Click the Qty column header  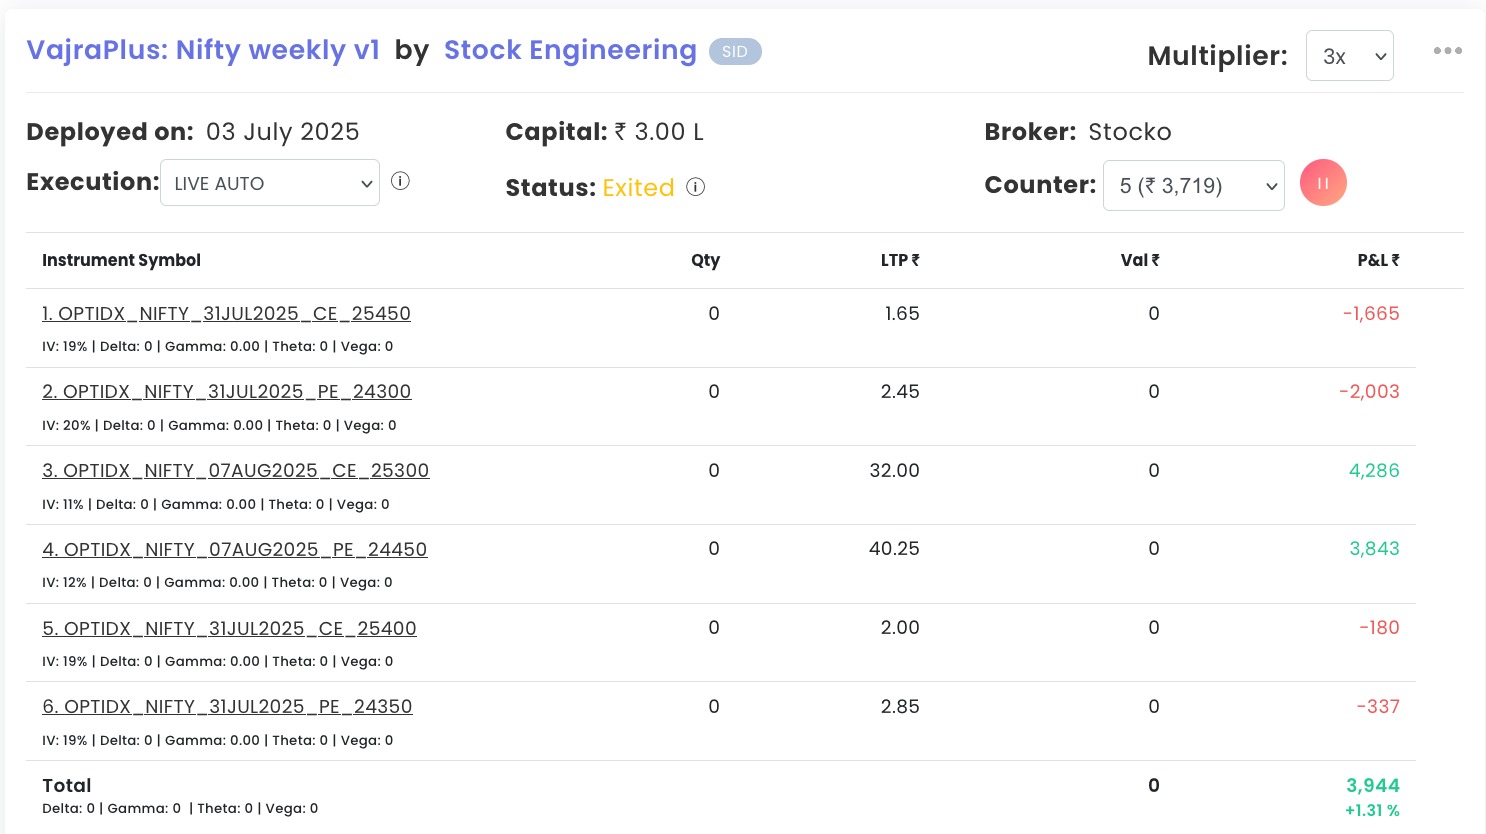pos(705,261)
